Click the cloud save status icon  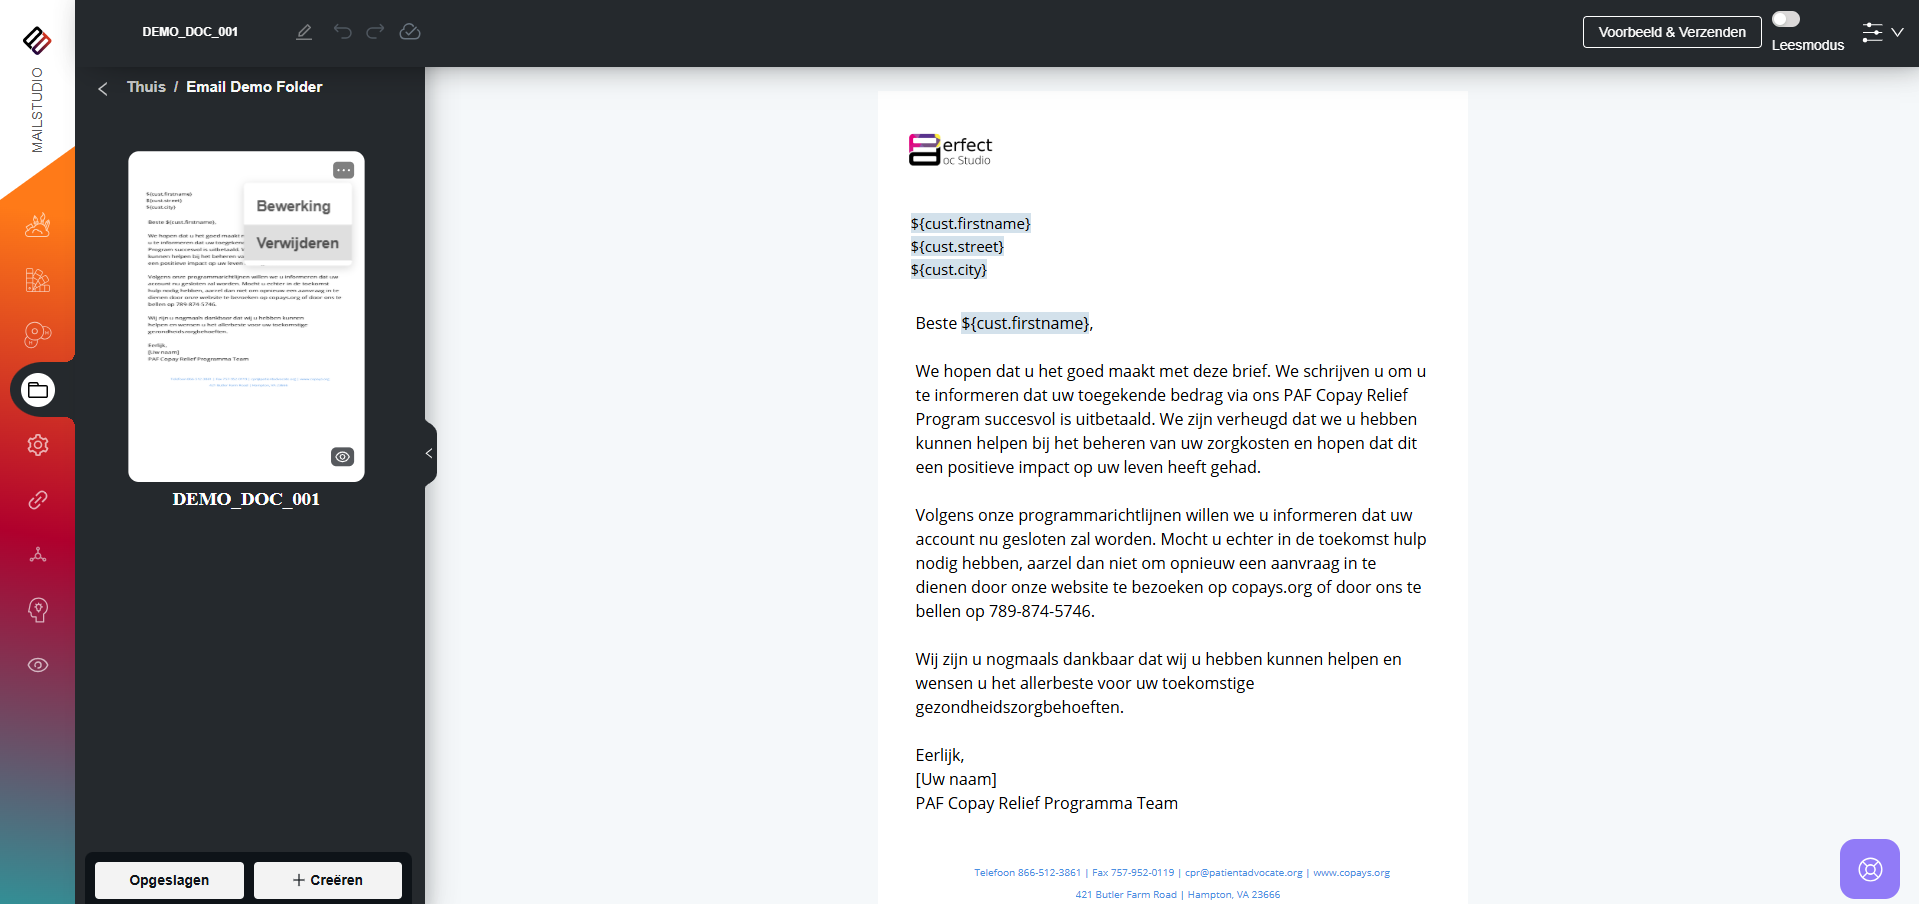pos(410,32)
